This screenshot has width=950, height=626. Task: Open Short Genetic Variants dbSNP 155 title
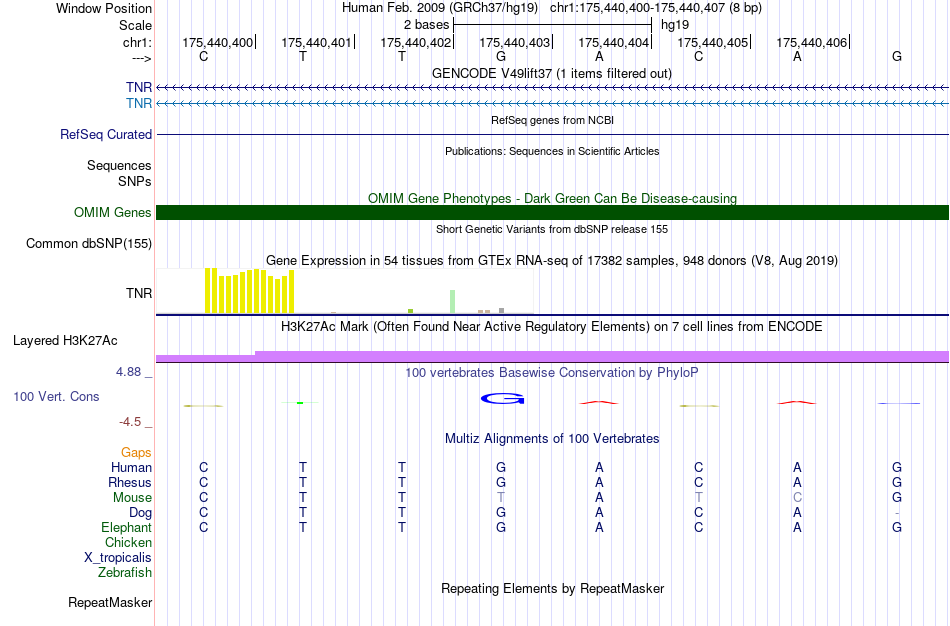[x=552, y=229]
